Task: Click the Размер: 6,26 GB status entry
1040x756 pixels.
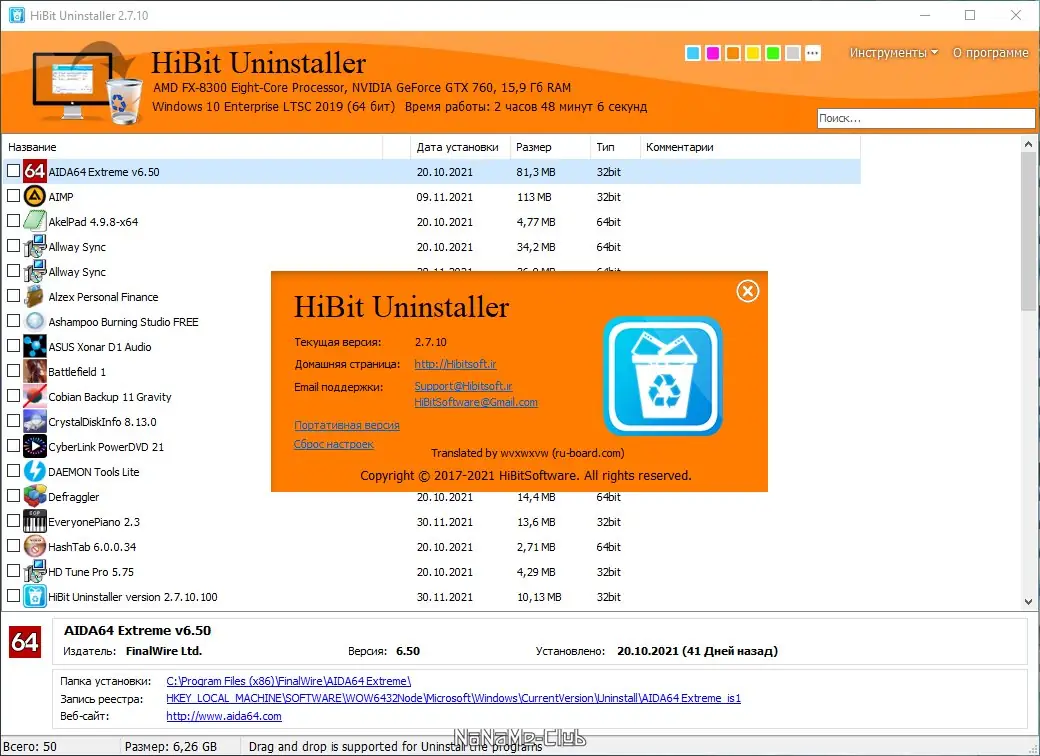Action: pyautogui.click(x=171, y=746)
